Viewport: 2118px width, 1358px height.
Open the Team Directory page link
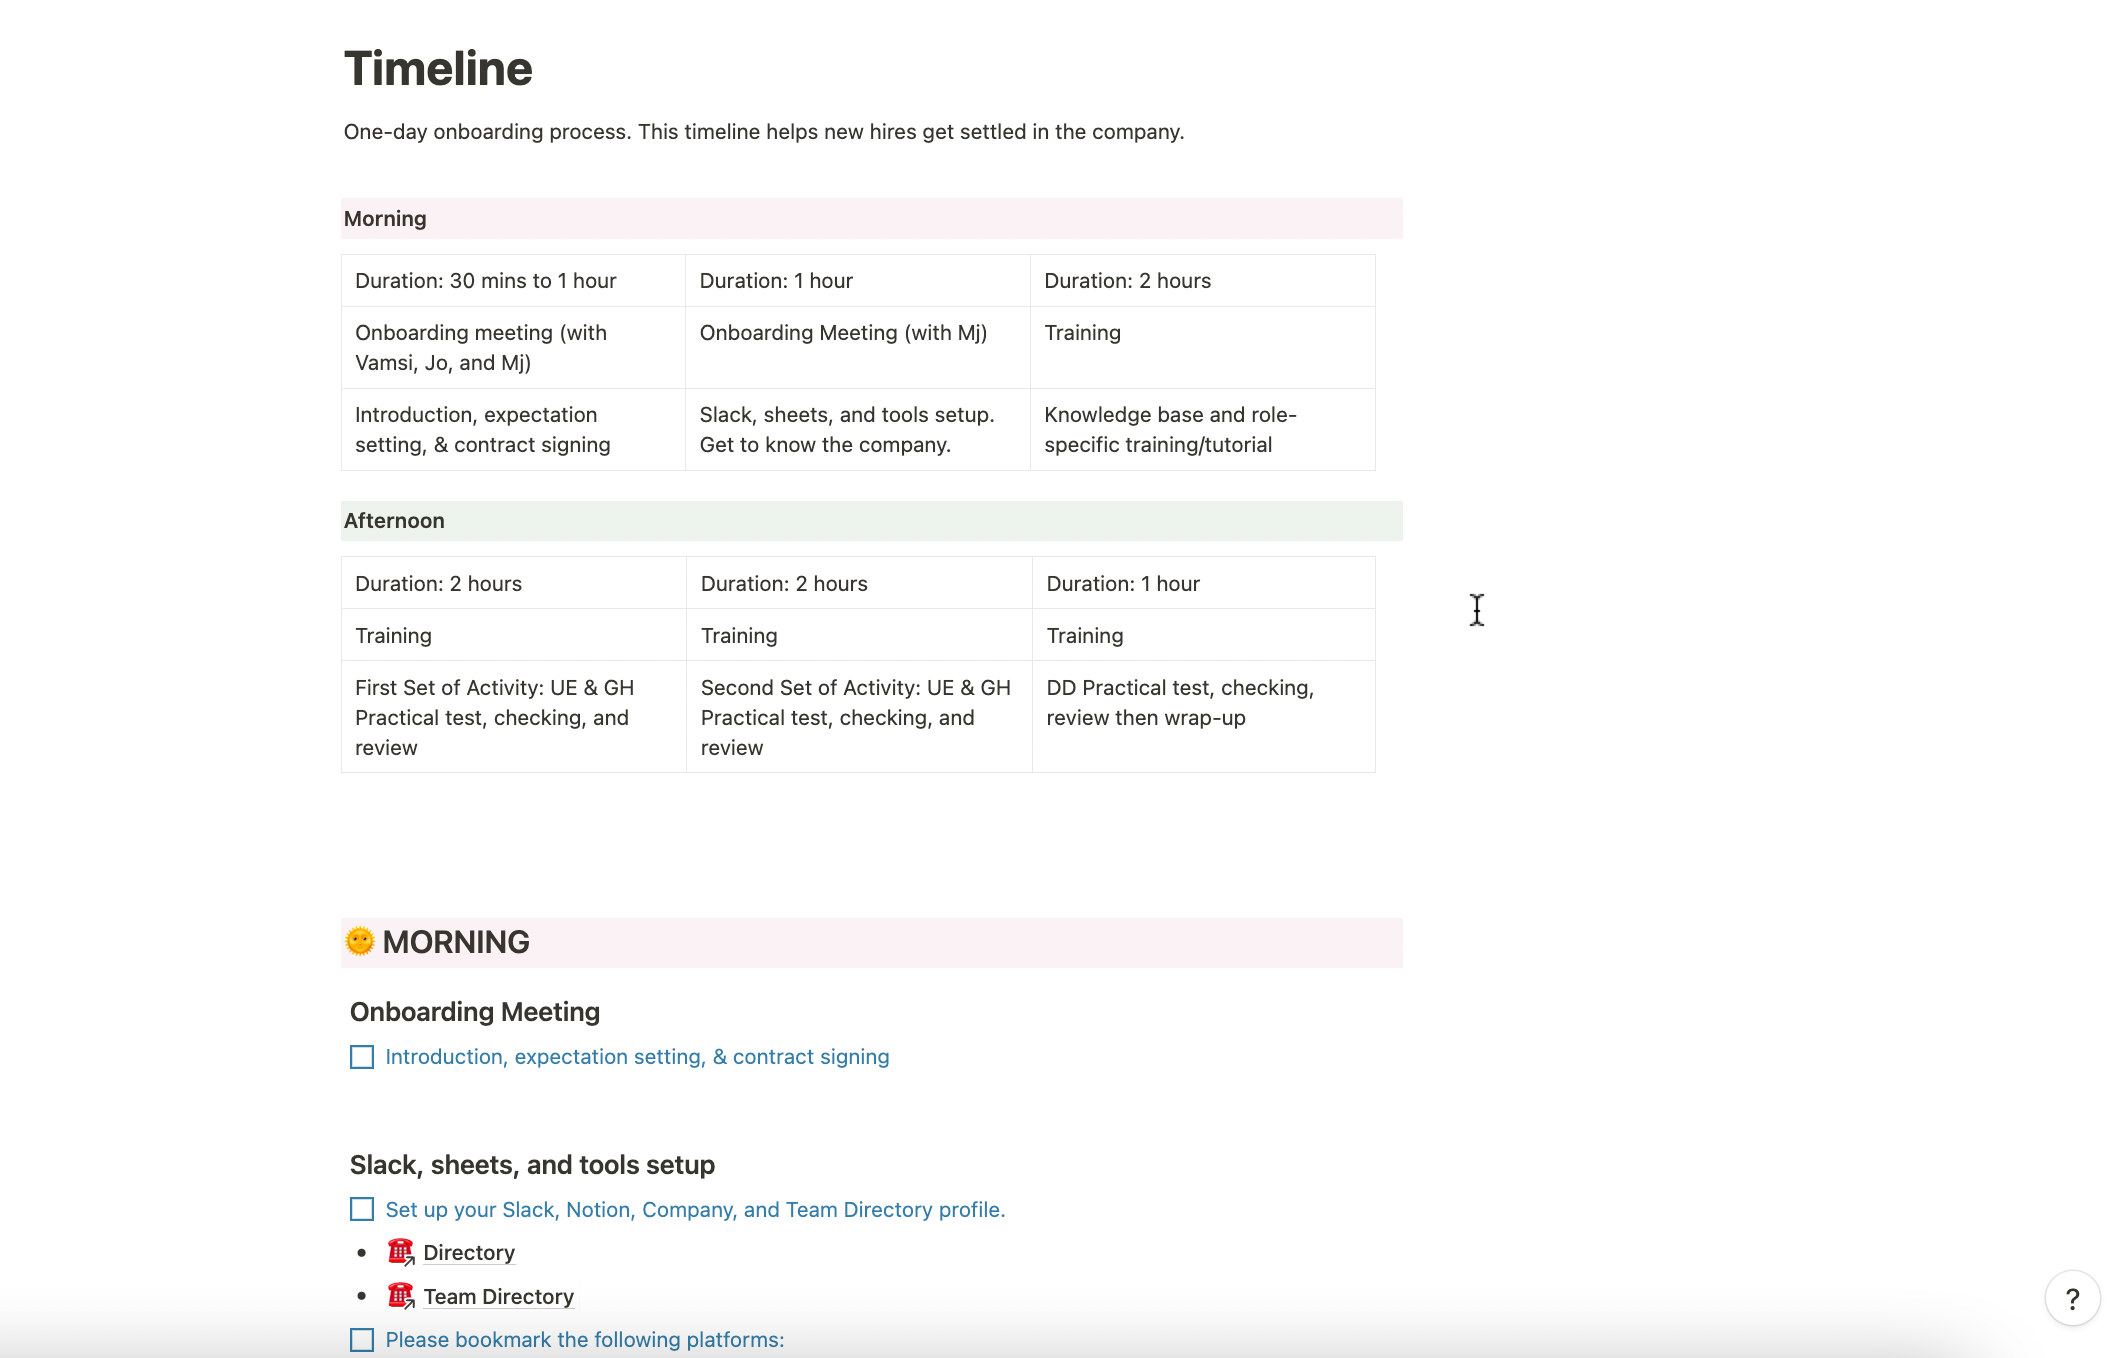tap(498, 1297)
